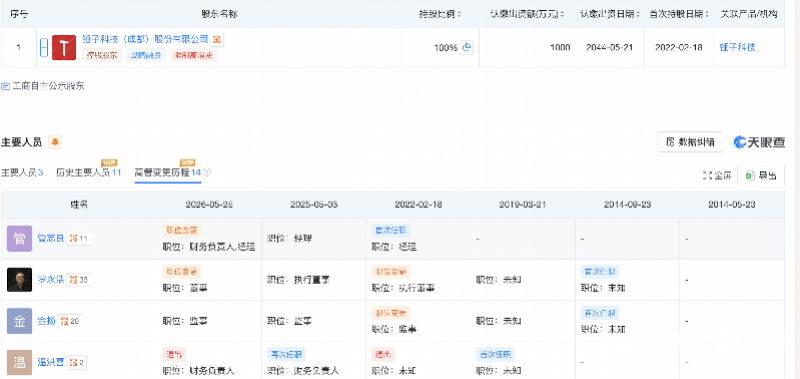The image size is (800, 379).
Task: Click the 2044-05-21 date cell
Action: point(609,47)
